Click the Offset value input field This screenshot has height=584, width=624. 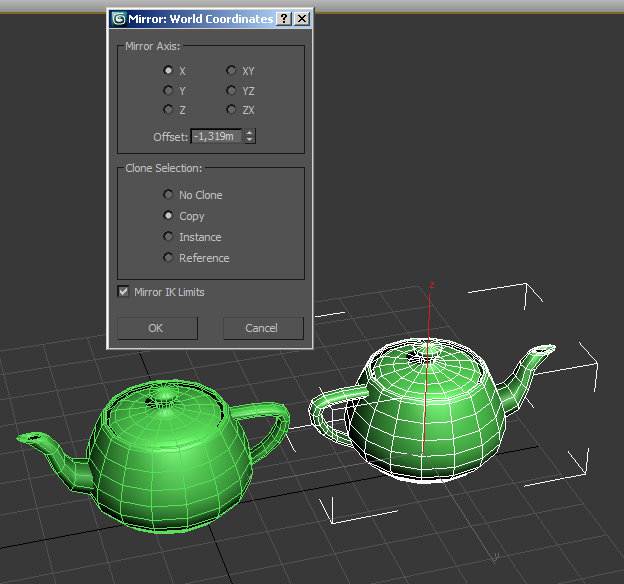pos(216,137)
